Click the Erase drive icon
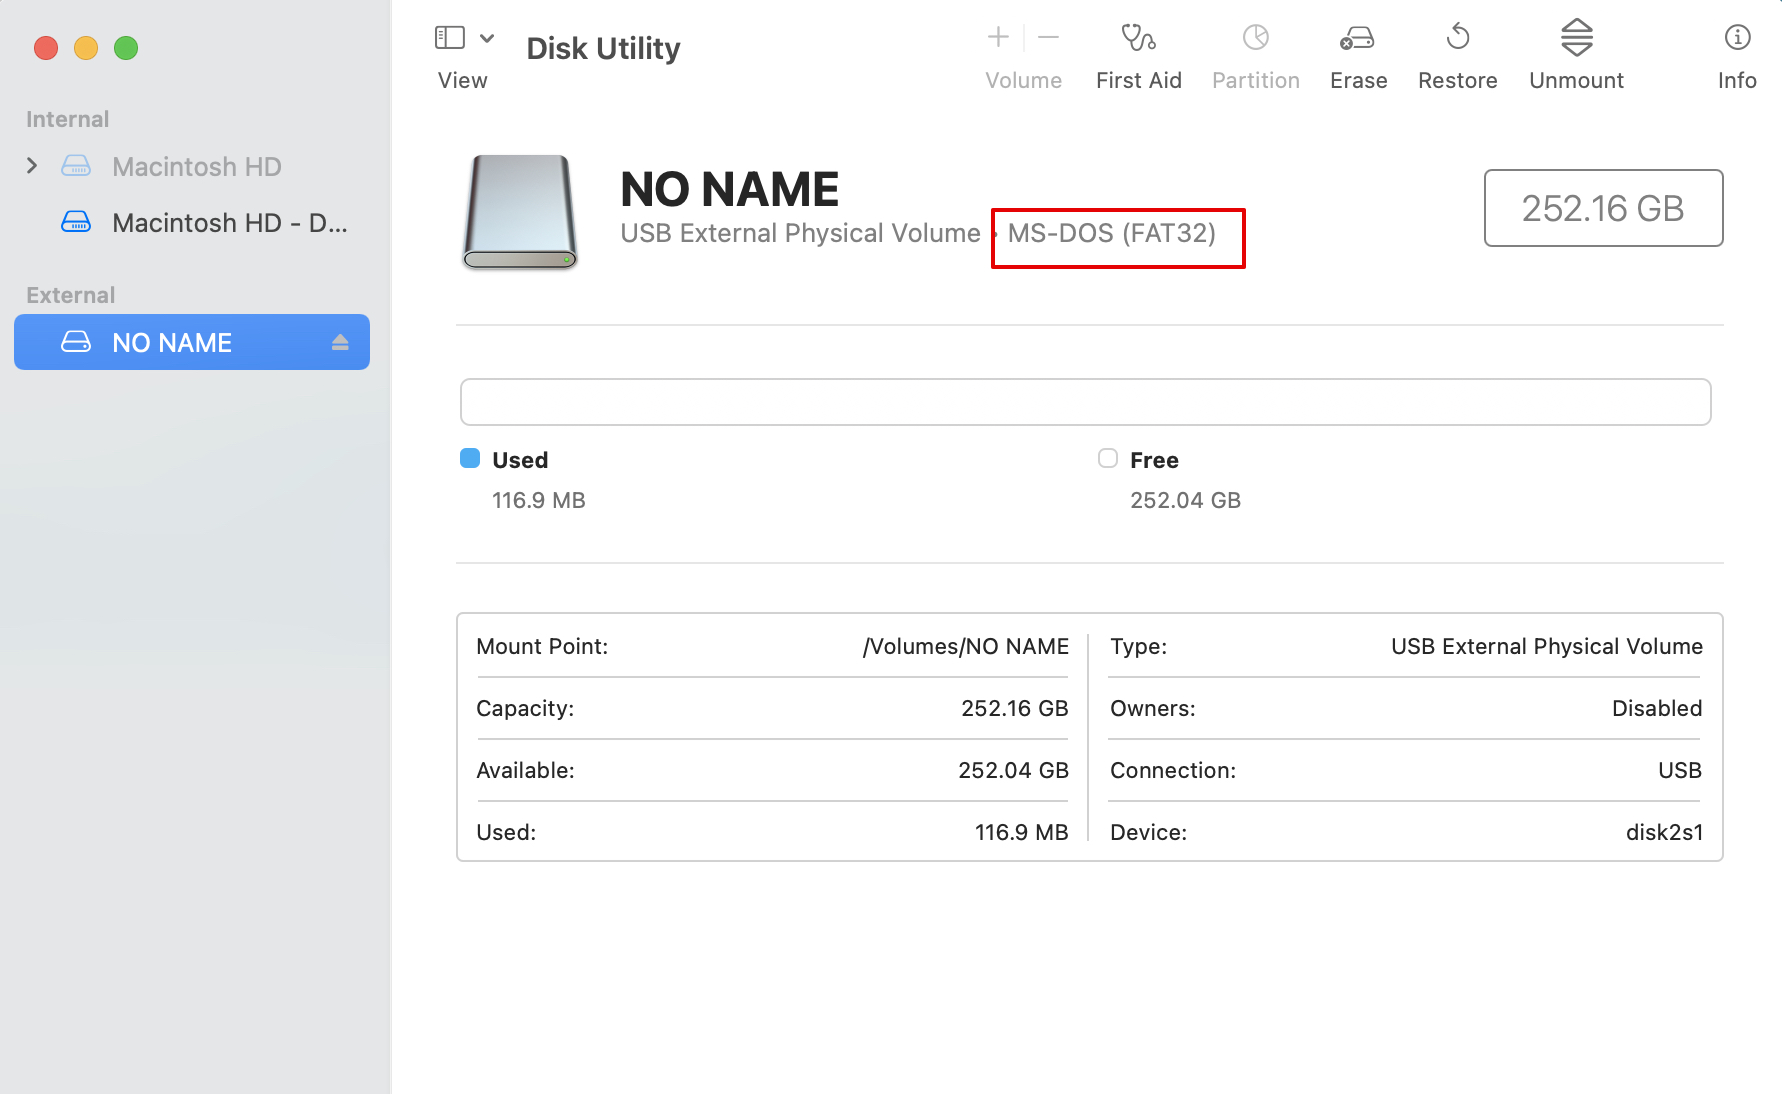The image size is (1782, 1094). [x=1358, y=39]
